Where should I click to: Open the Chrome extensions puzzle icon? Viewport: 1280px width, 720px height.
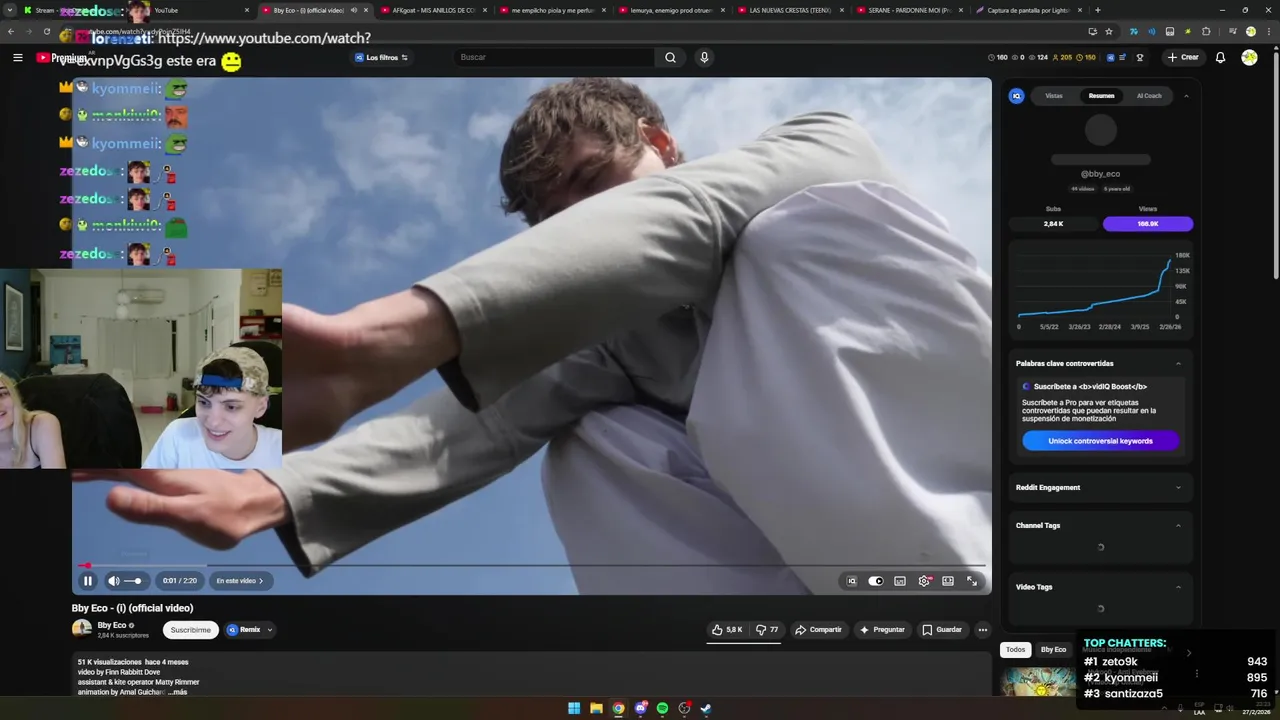(1206, 32)
